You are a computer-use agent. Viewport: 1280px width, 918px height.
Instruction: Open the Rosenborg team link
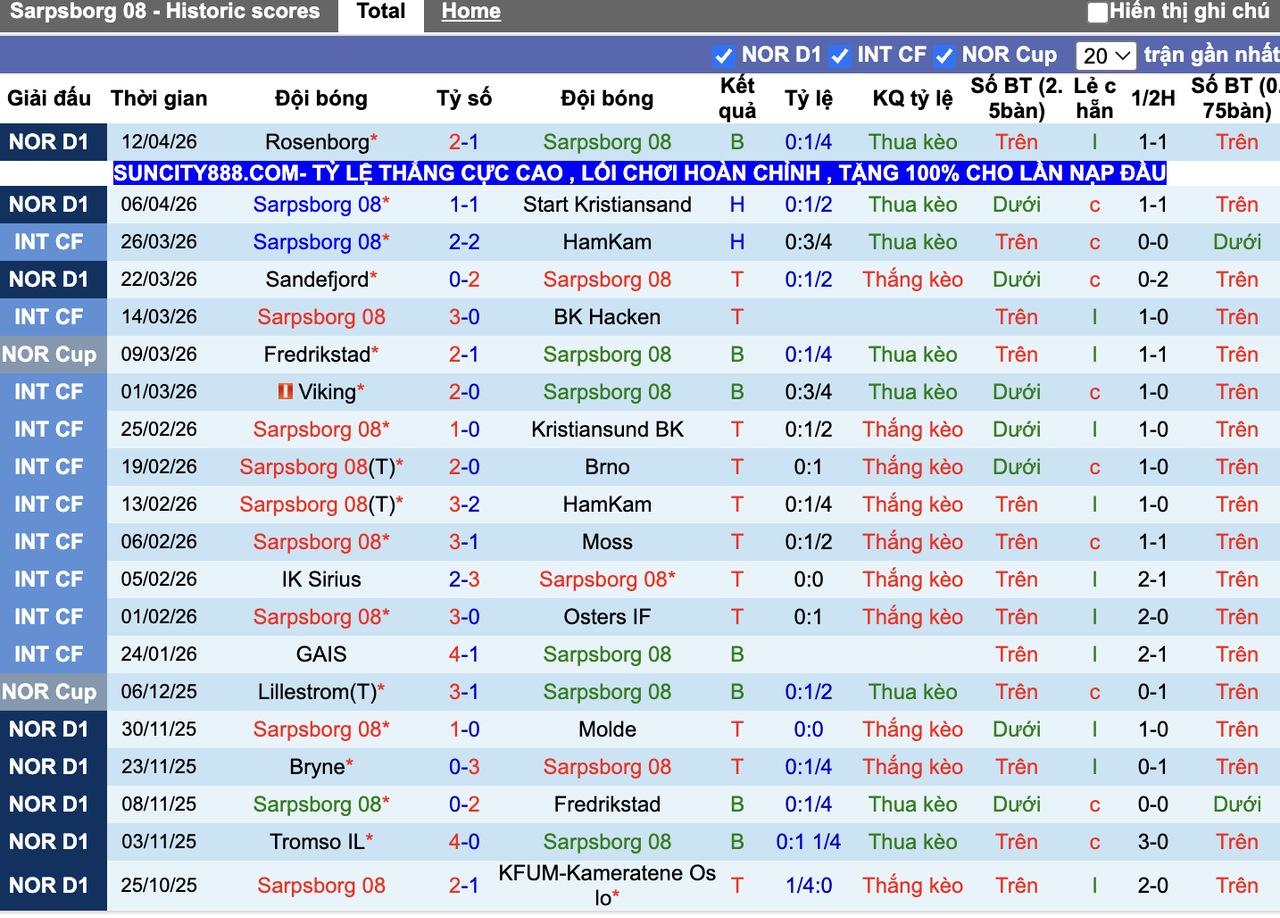tap(317, 142)
